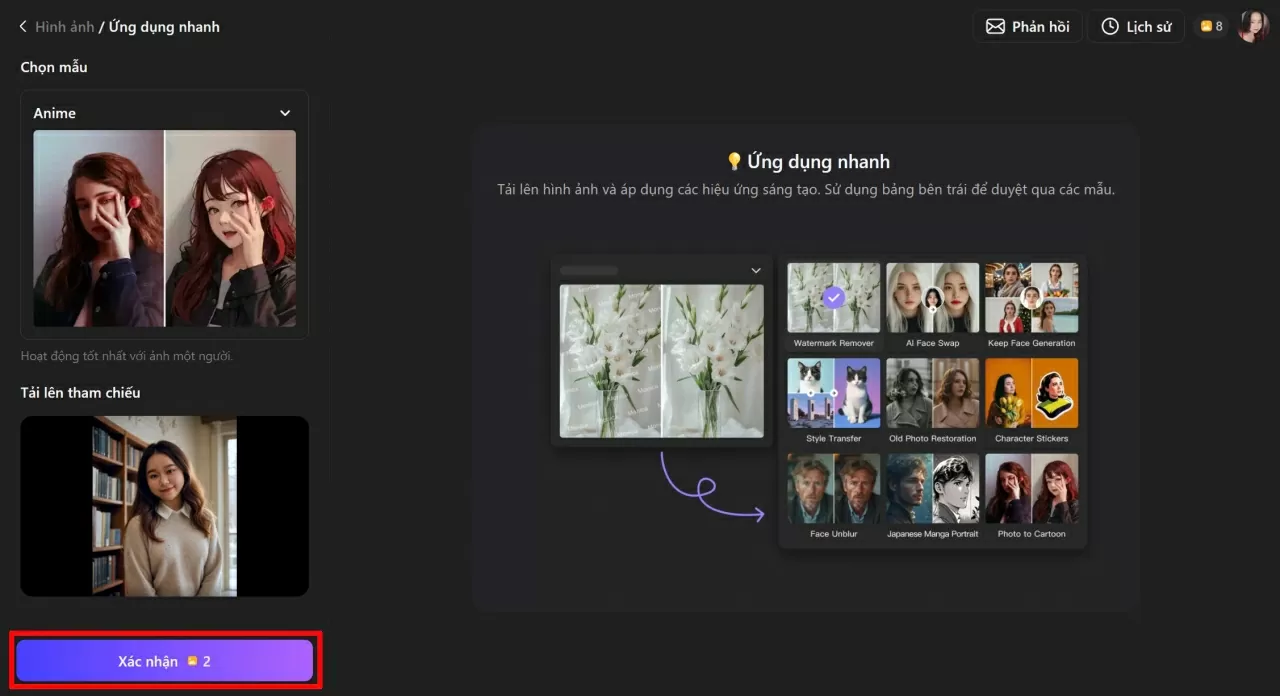Select the AI Face Swap thumbnail
Image resolution: width=1280 pixels, height=696 pixels.
click(x=932, y=298)
